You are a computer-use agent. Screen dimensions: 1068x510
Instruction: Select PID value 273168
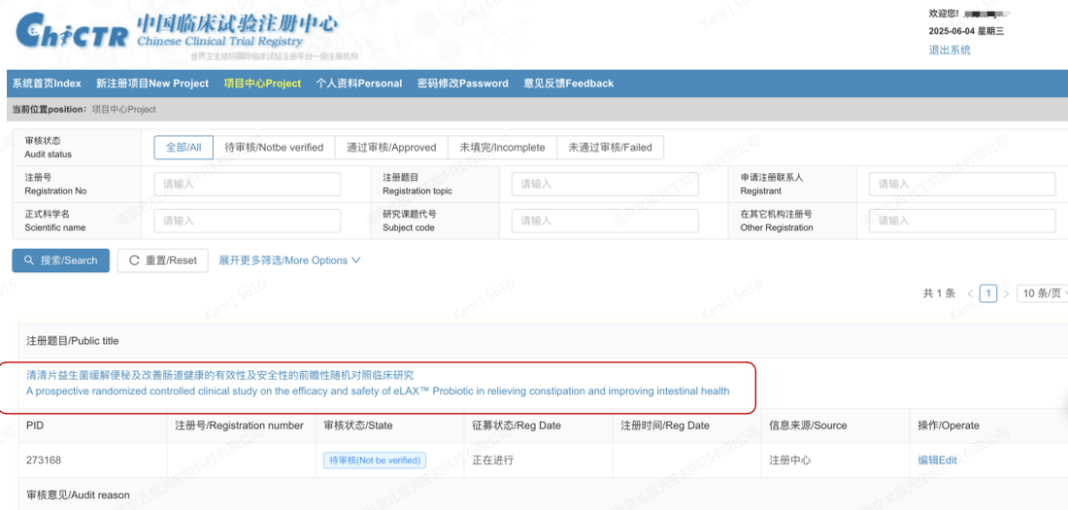pos(44,460)
